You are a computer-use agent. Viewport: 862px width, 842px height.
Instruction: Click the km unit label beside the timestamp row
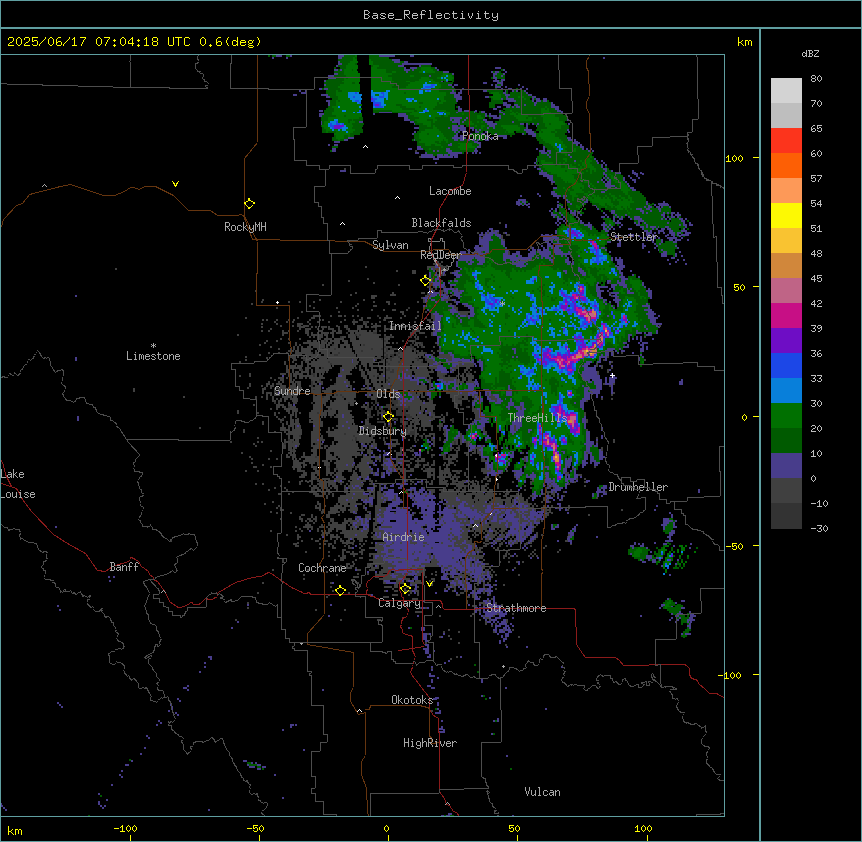(744, 42)
